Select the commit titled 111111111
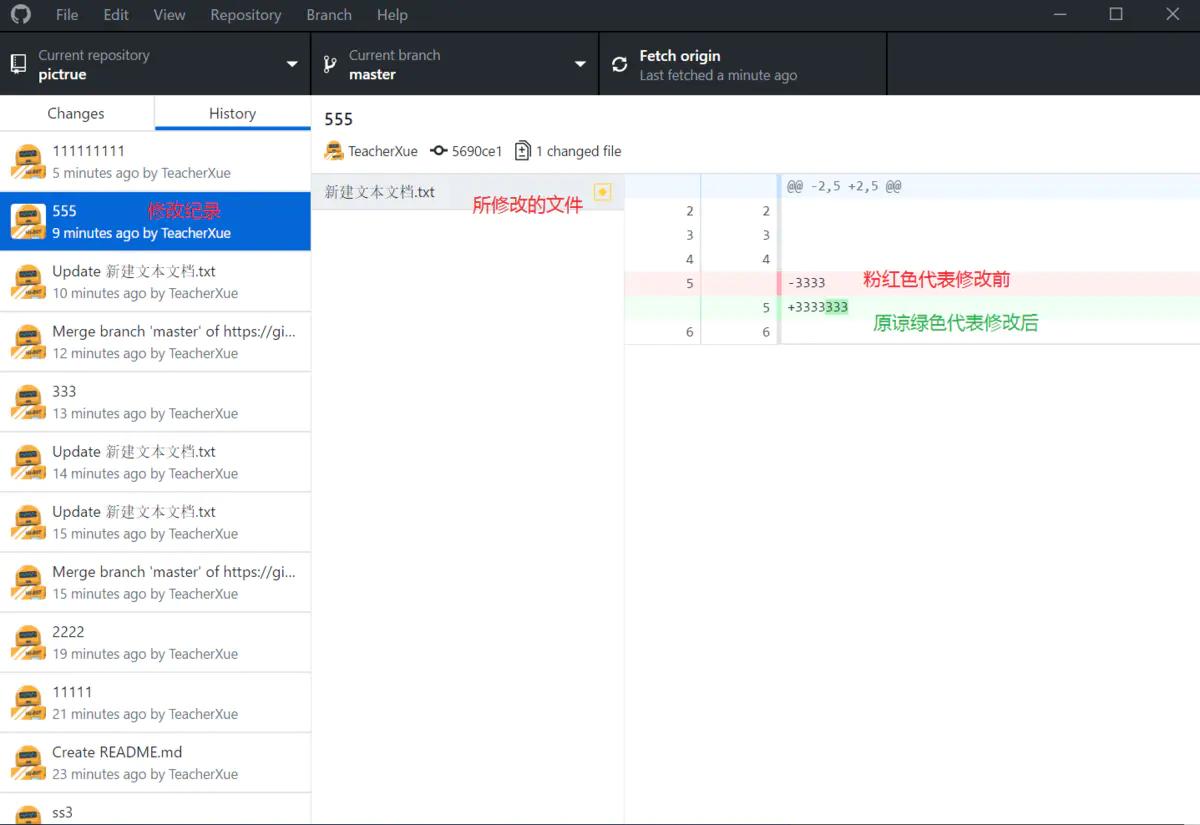The height and width of the screenshot is (825, 1200). click(155, 161)
